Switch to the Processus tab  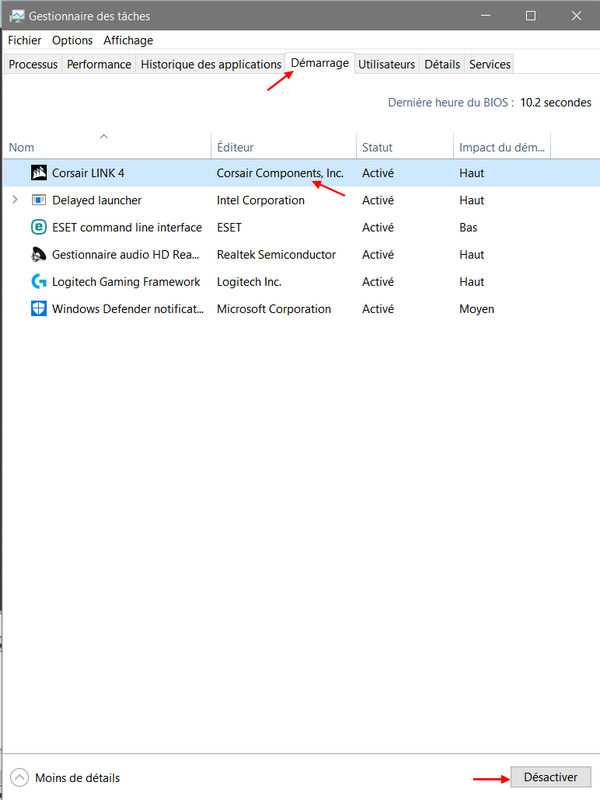click(x=33, y=64)
